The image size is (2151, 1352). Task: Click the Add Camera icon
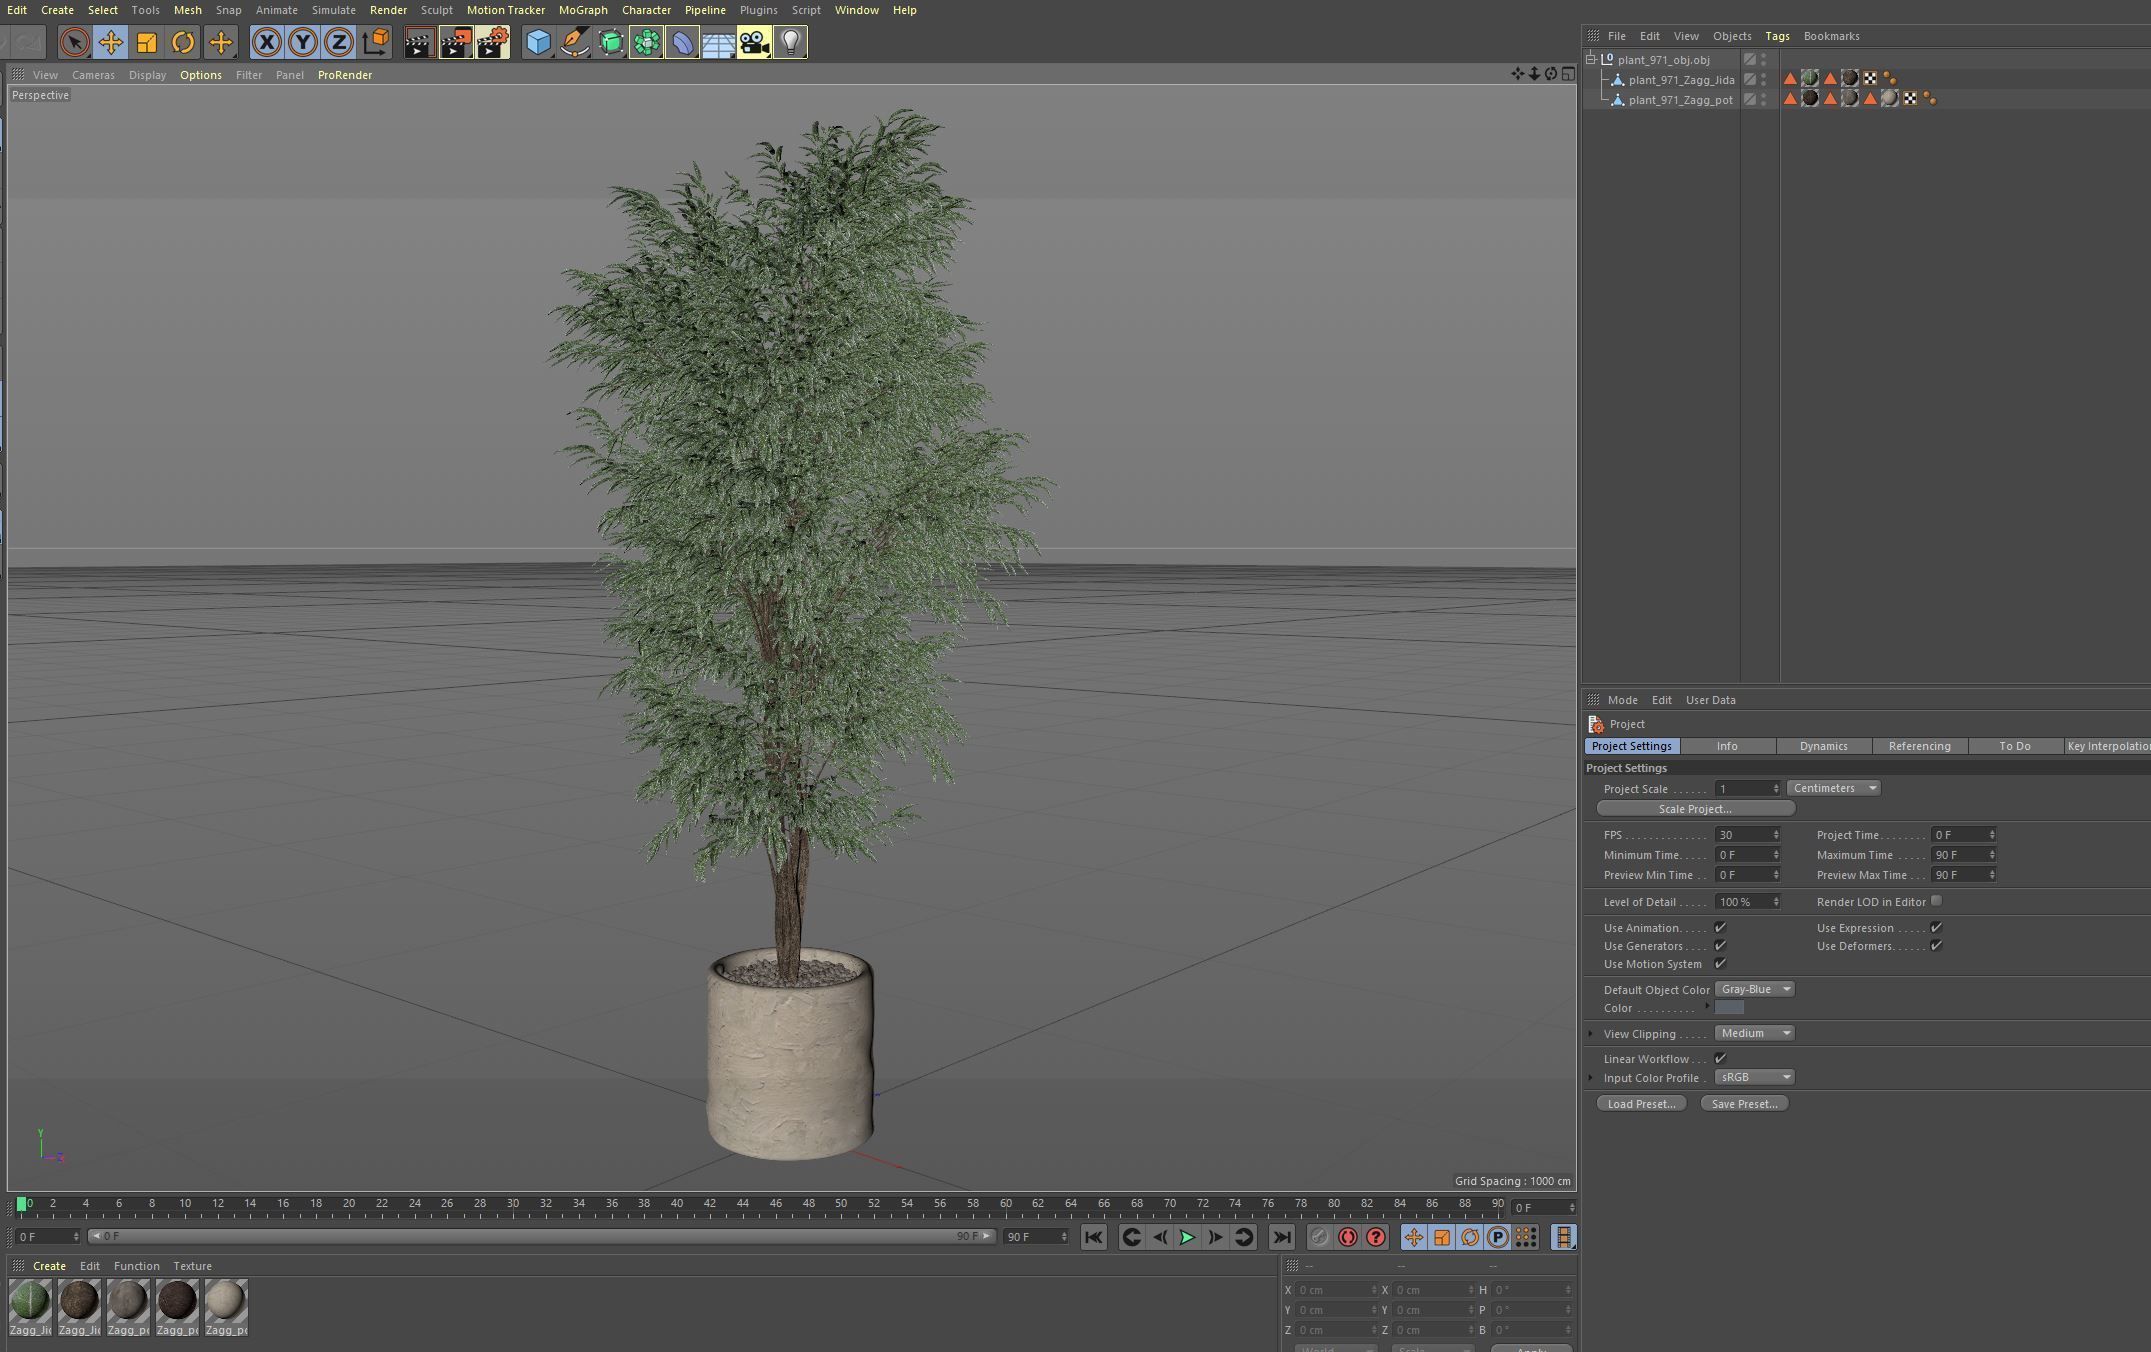(753, 42)
